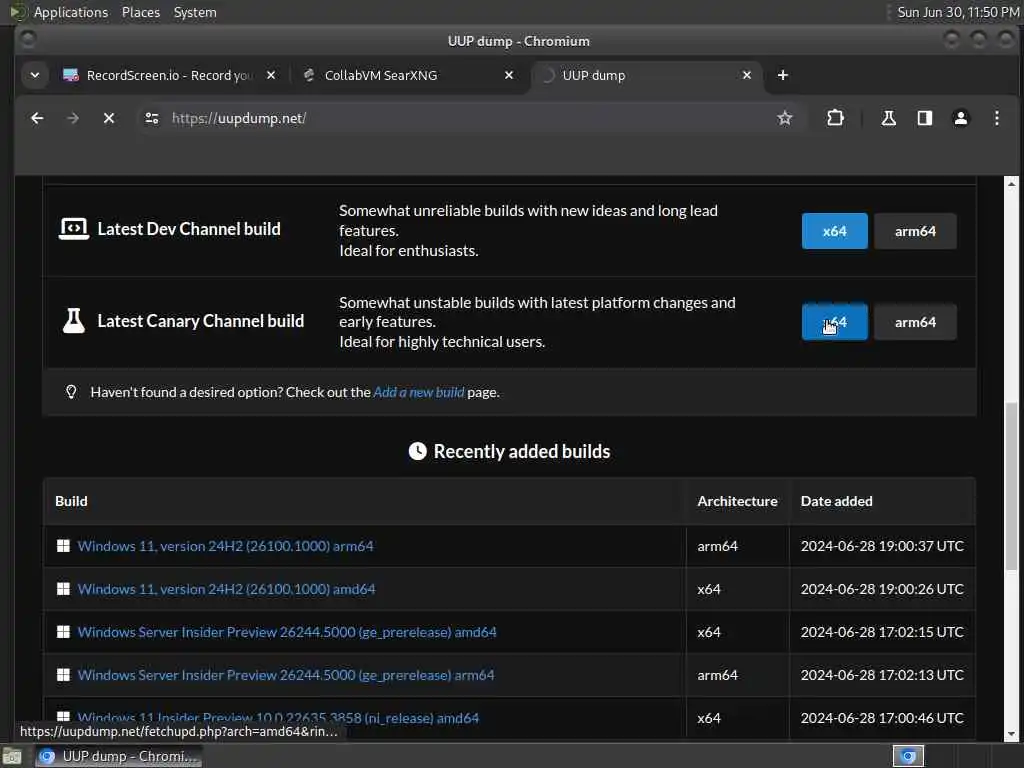Image resolution: width=1024 pixels, height=768 pixels.
Task: Open the 'Add a new build' link
Action: pyautogui.click(x=418, y=392)
